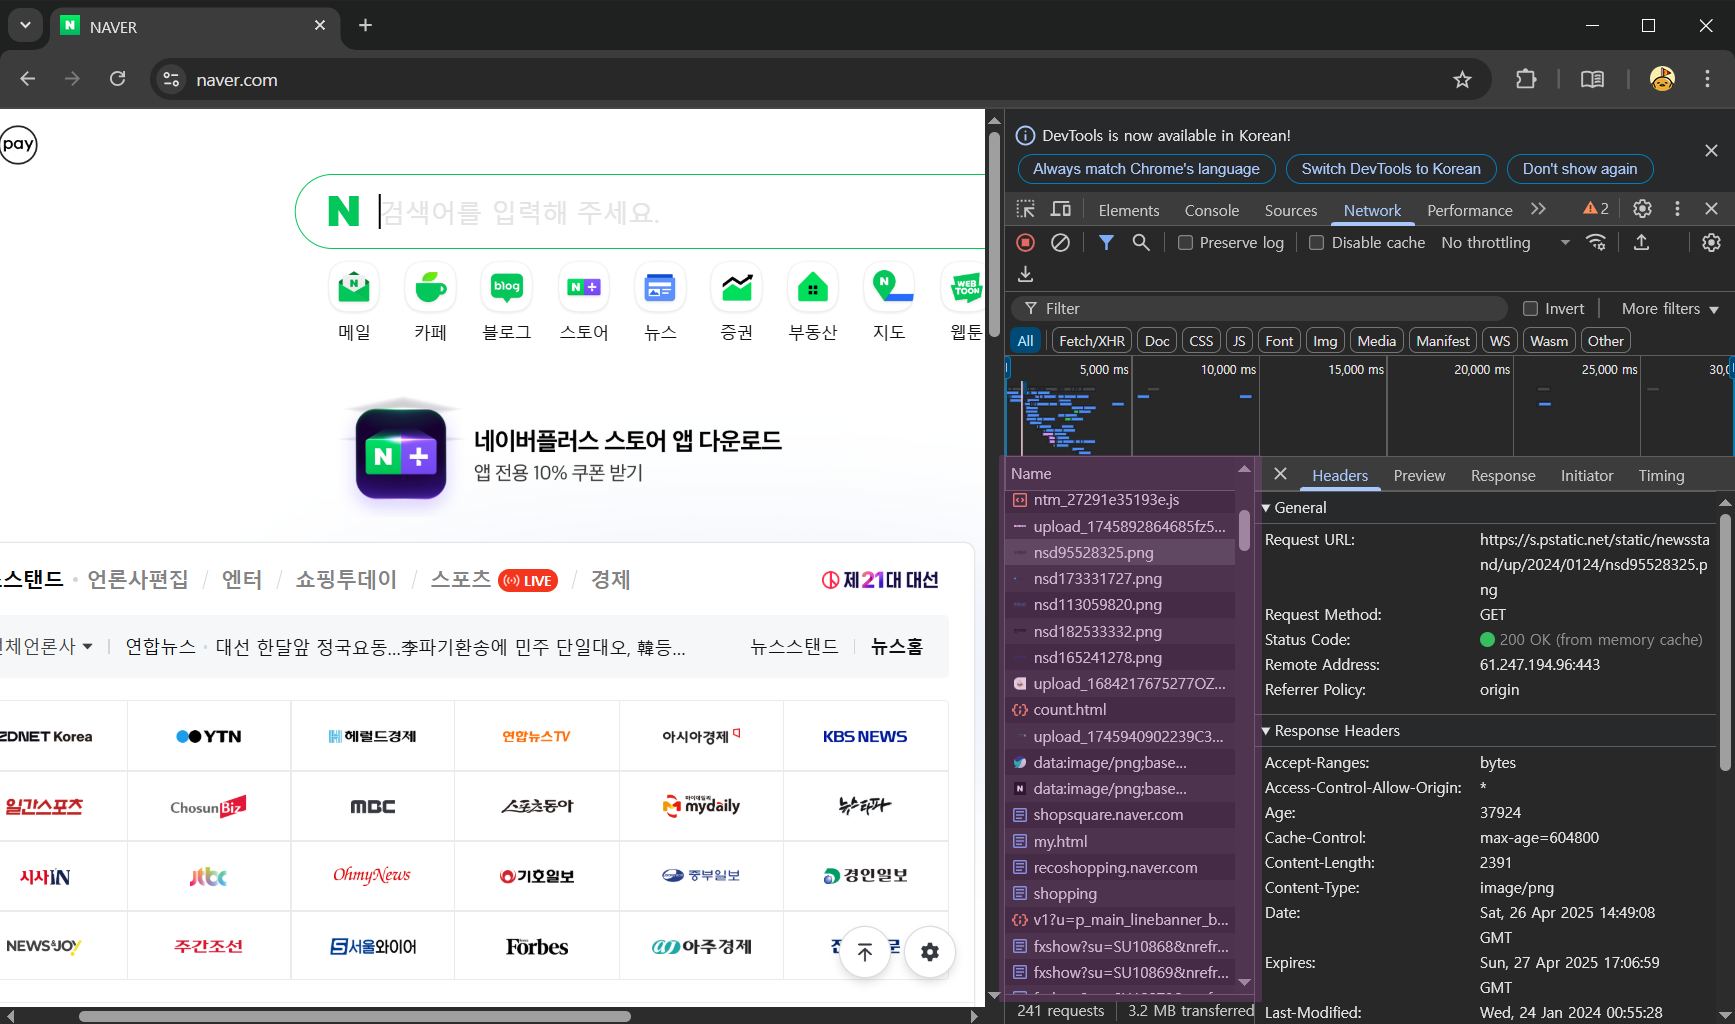
Task: Open the Naver Blog (블로그) shortcut icon
Action: [507, 288]
